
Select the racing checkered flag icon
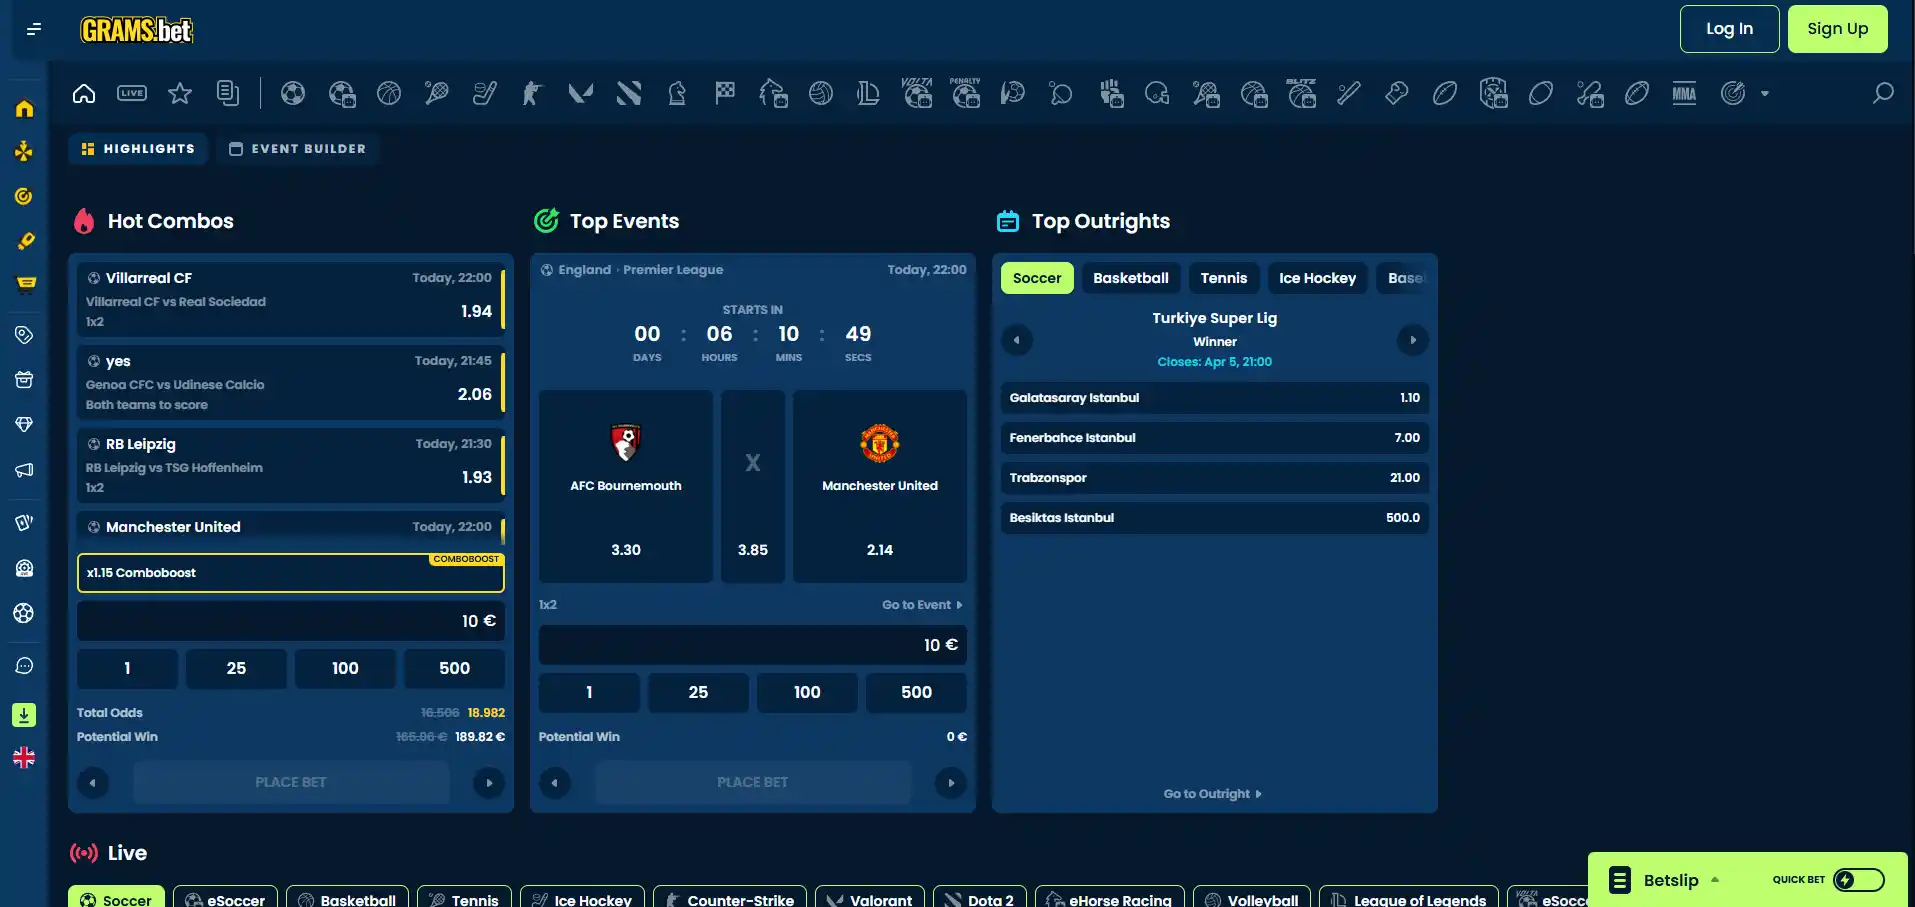pyautogui.click(x=725, y=93)
